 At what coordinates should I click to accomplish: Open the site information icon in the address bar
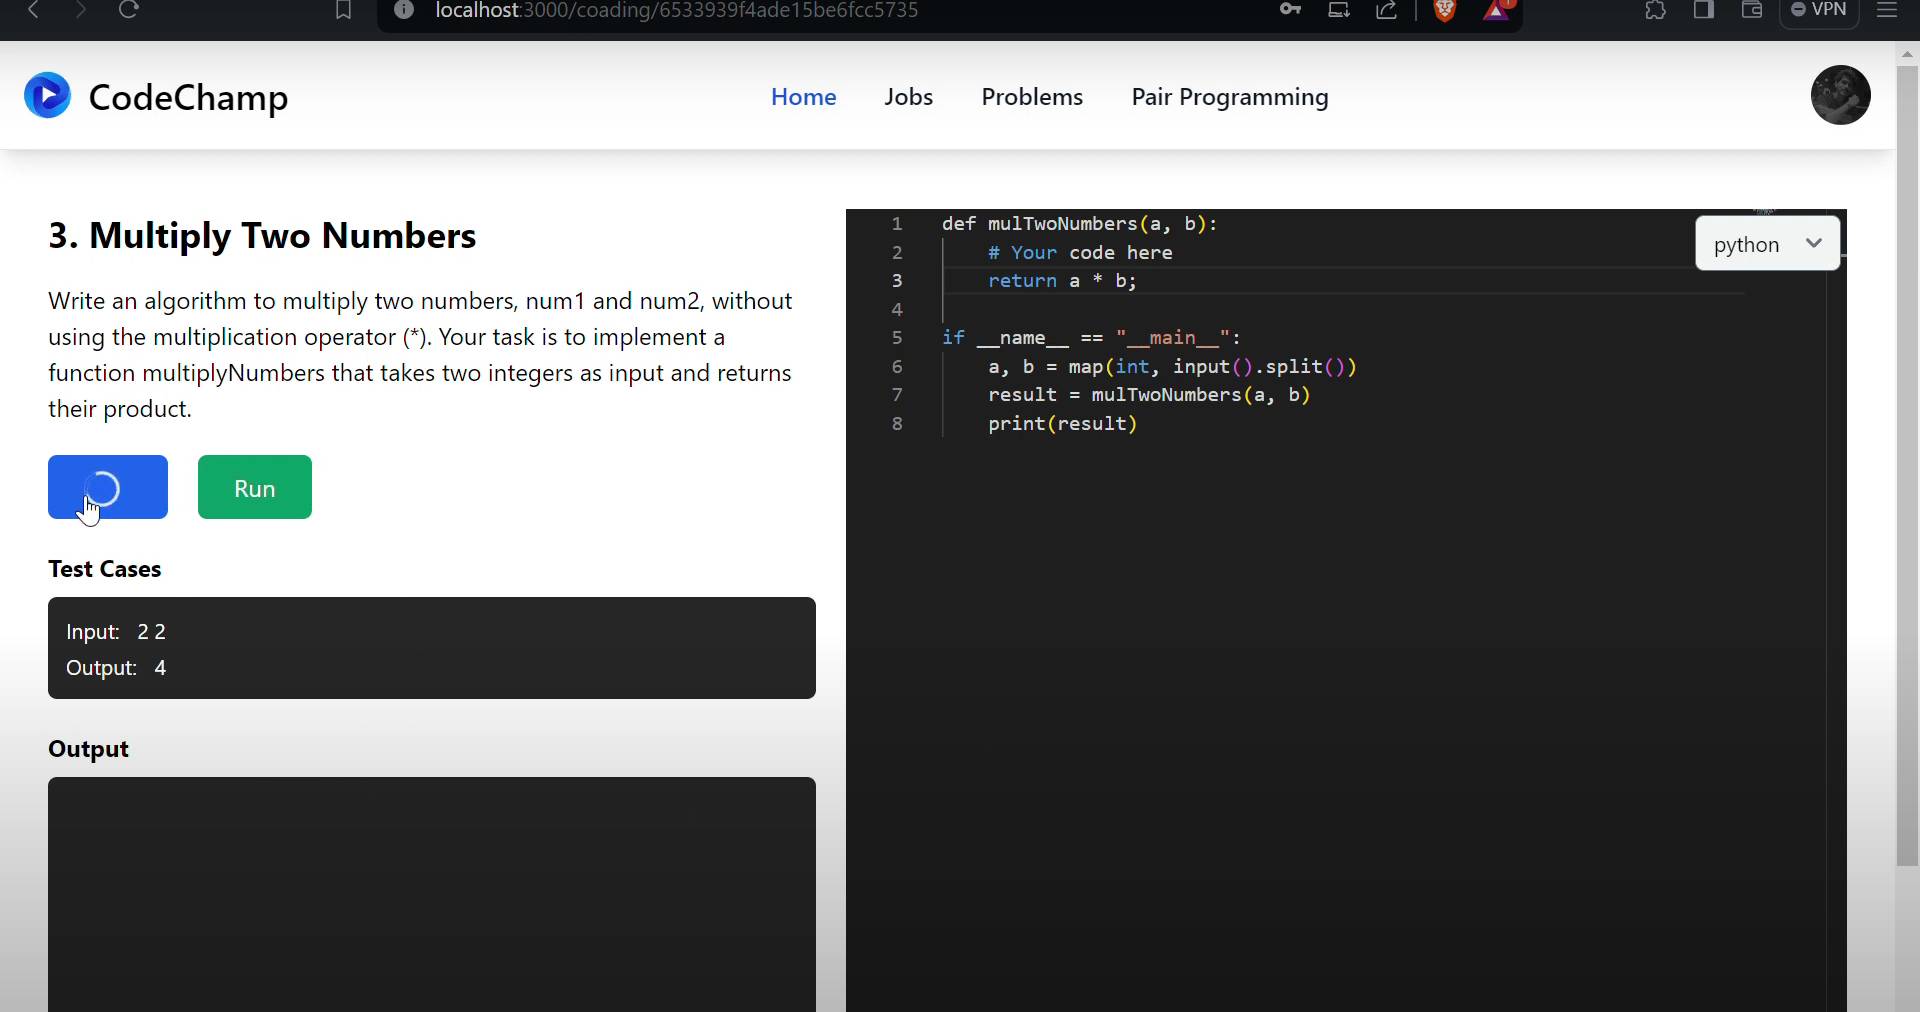pos(404,10)
